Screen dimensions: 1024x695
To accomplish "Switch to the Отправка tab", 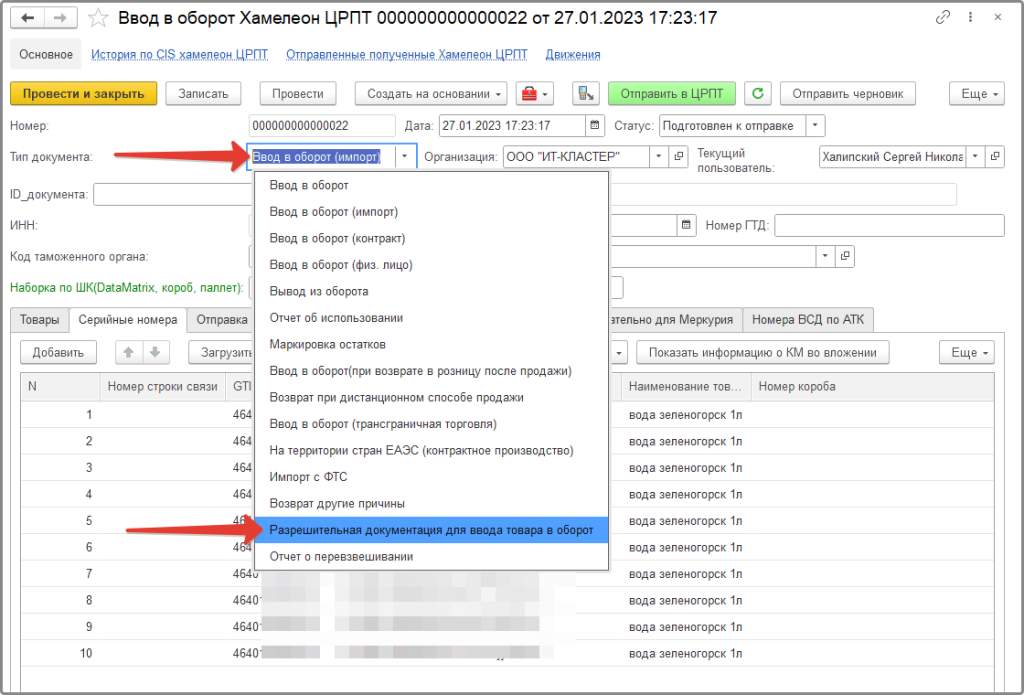I will pos(221,320).
